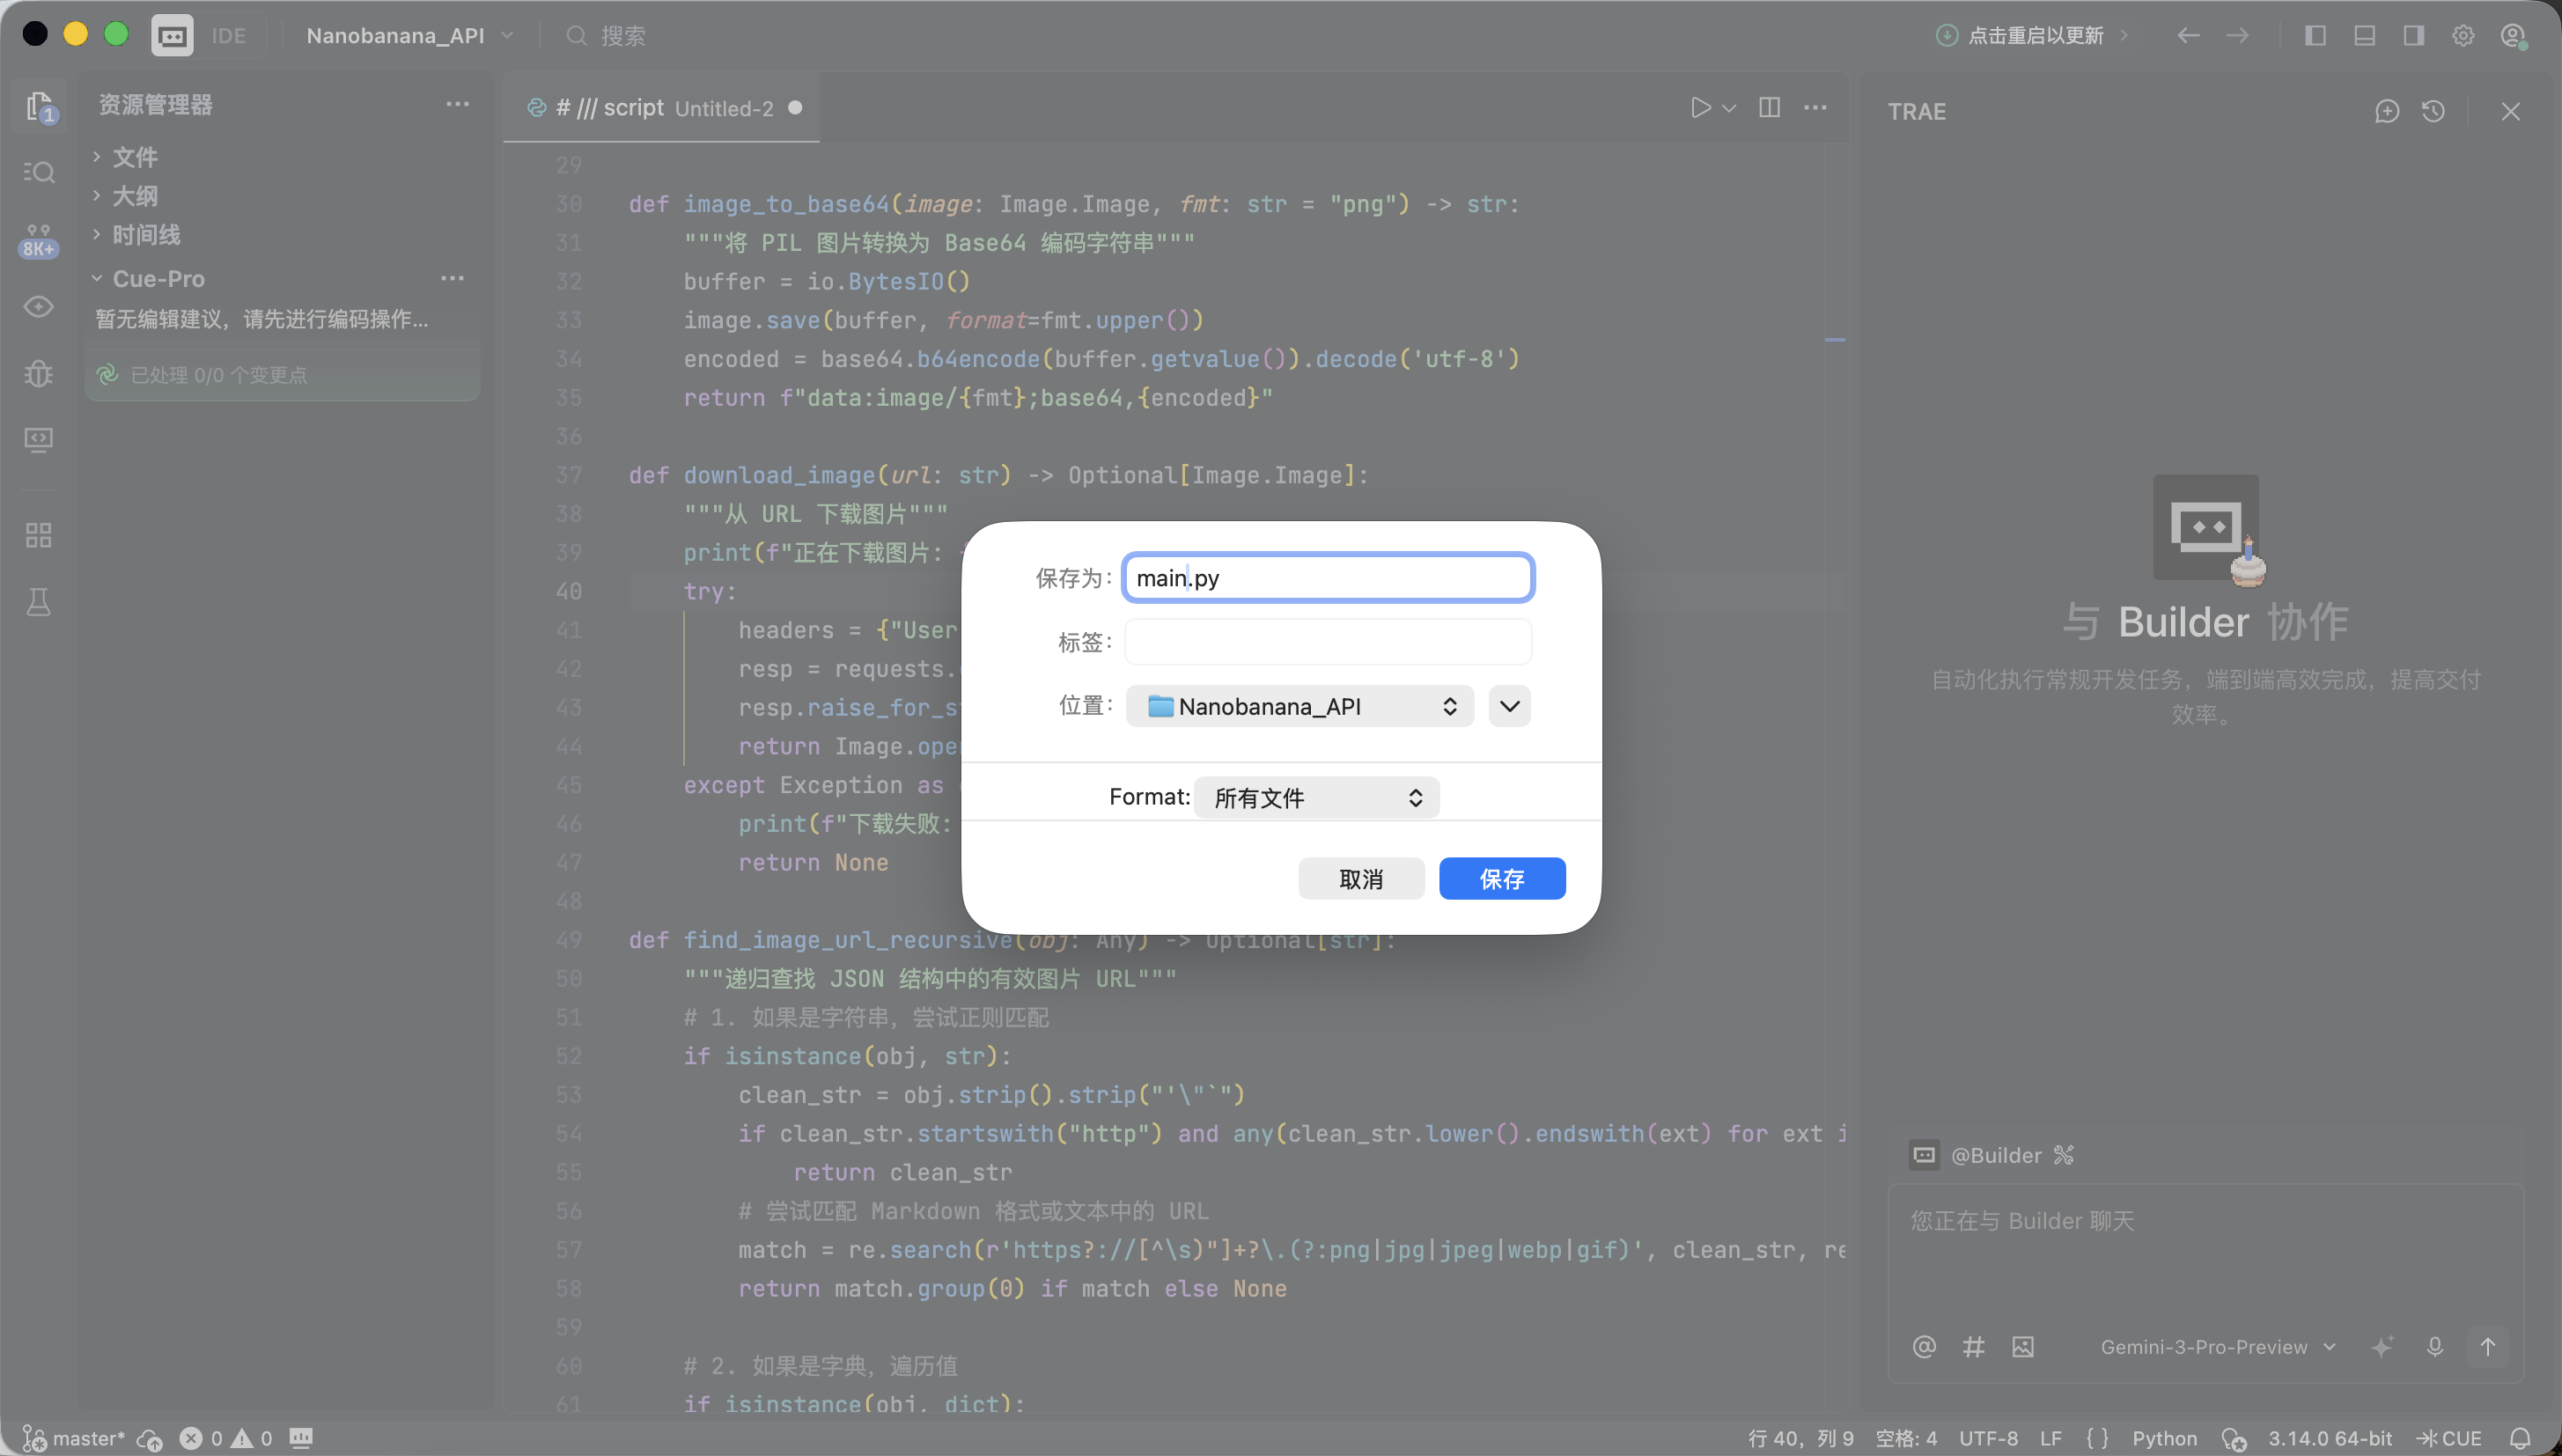The image size is (2562, 1456).
Task: Open chat history clock icon
Action: click(2433, 111)
